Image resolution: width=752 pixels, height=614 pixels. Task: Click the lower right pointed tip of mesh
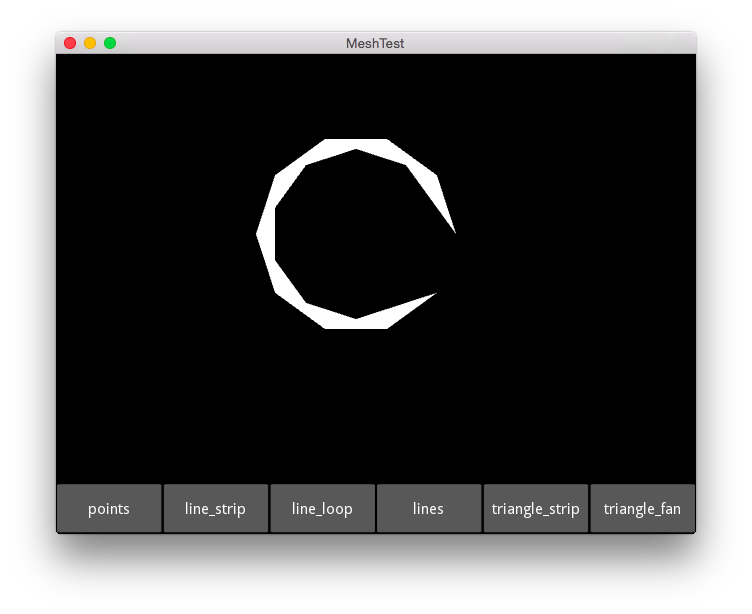coord(434,294)
